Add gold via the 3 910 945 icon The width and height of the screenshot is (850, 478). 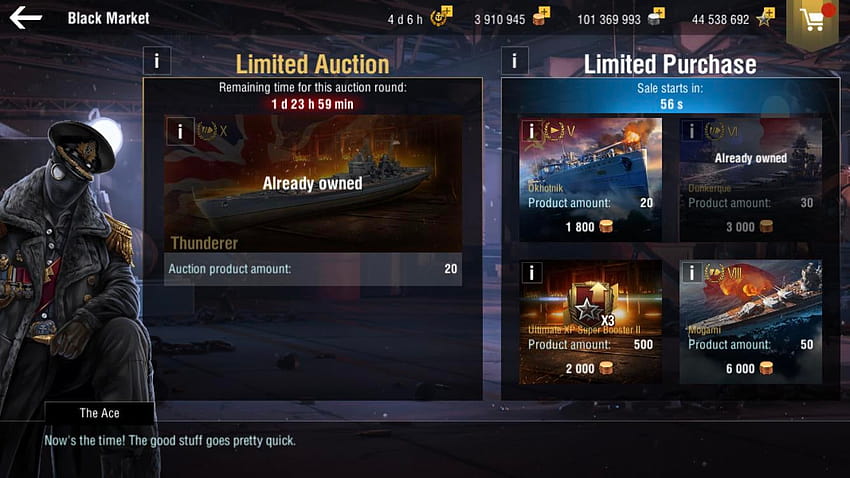540,16
